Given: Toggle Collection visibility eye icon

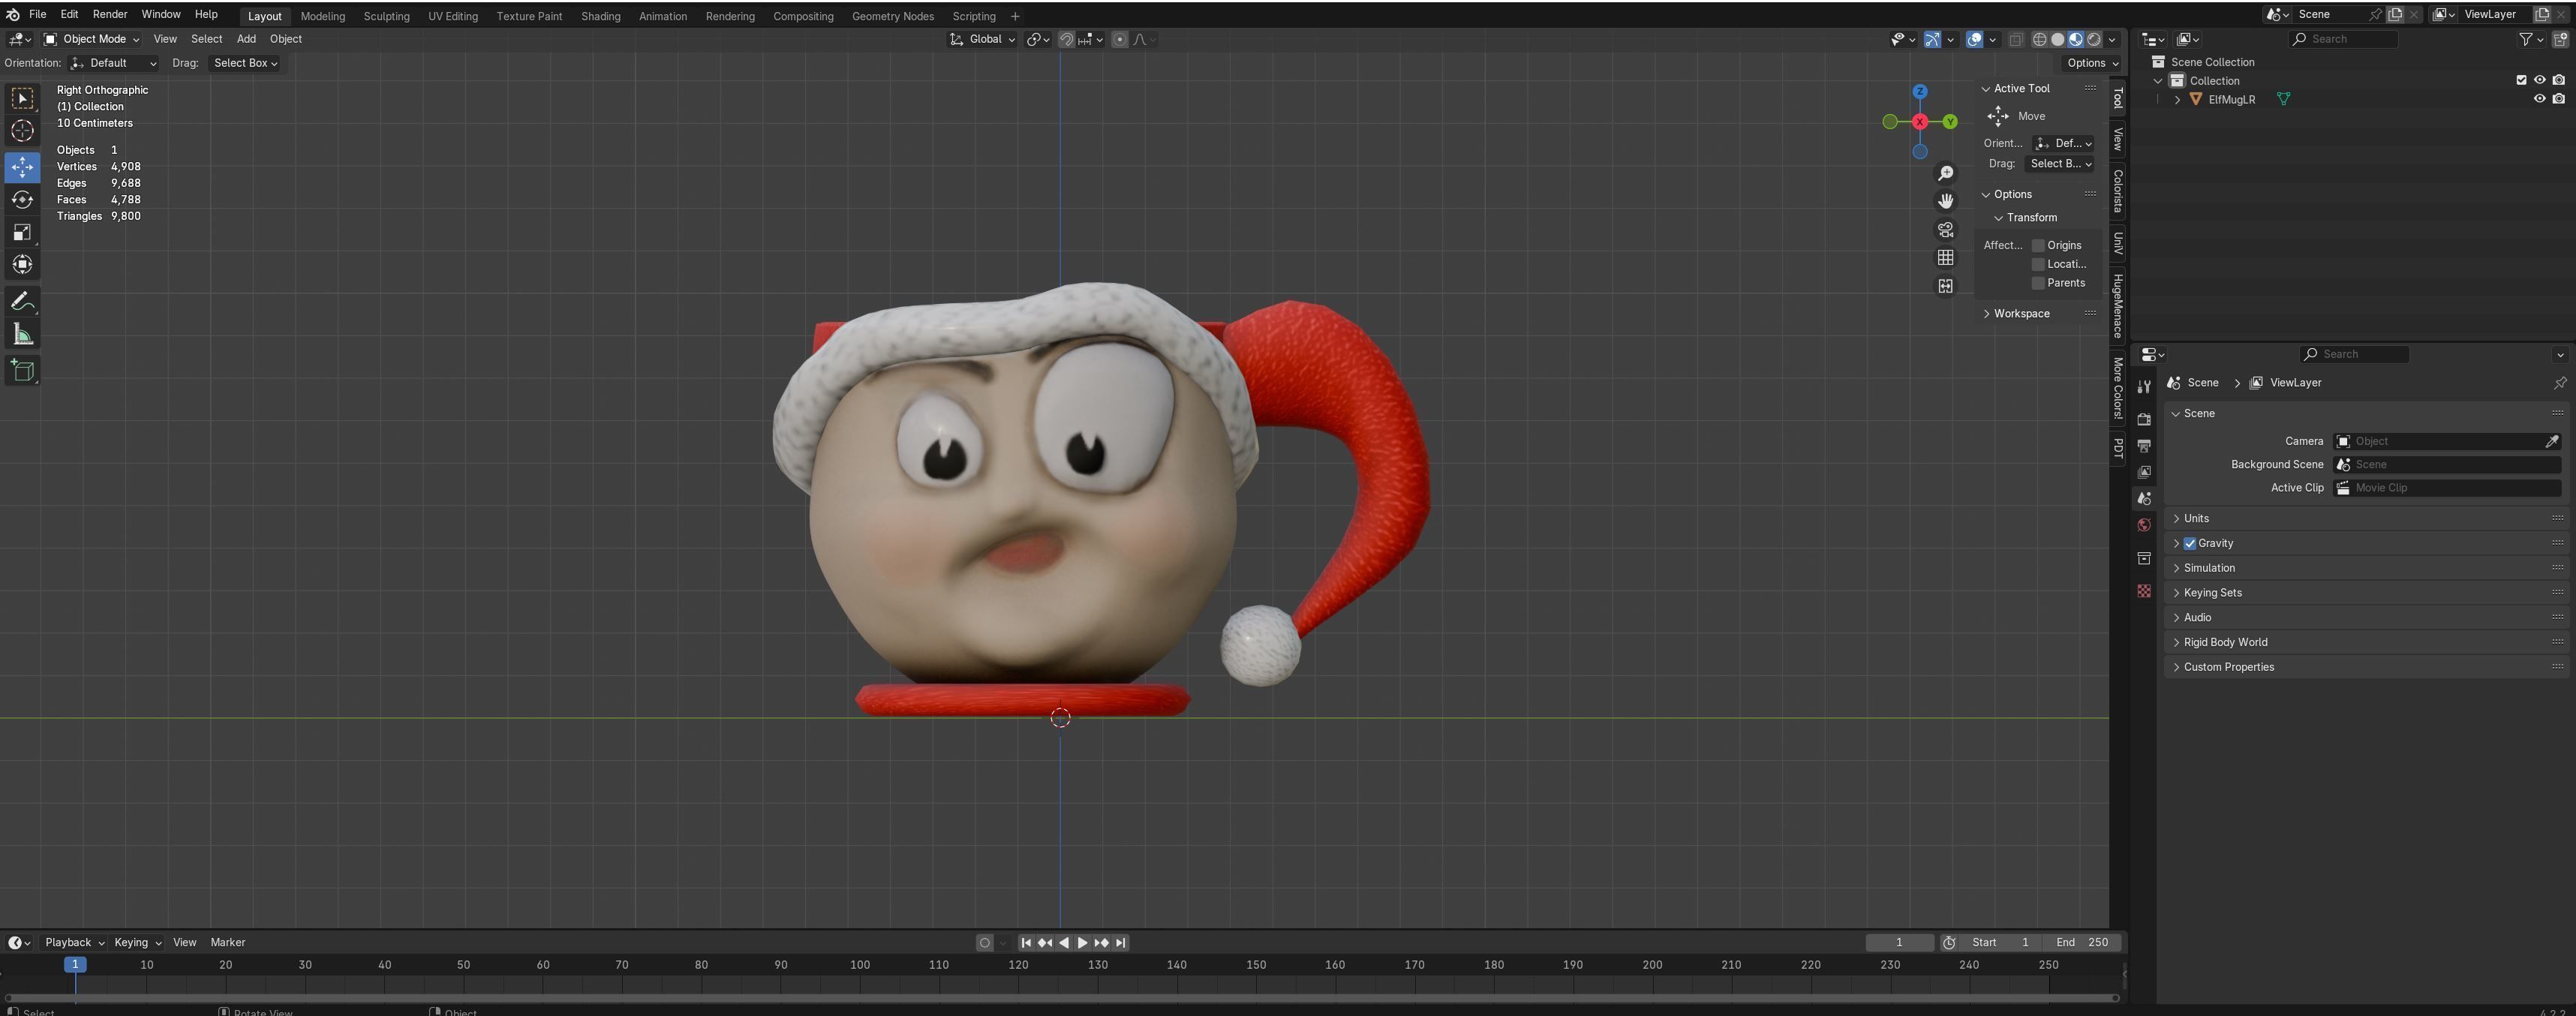Looking at the screenshot, I should pos(2539,80).
